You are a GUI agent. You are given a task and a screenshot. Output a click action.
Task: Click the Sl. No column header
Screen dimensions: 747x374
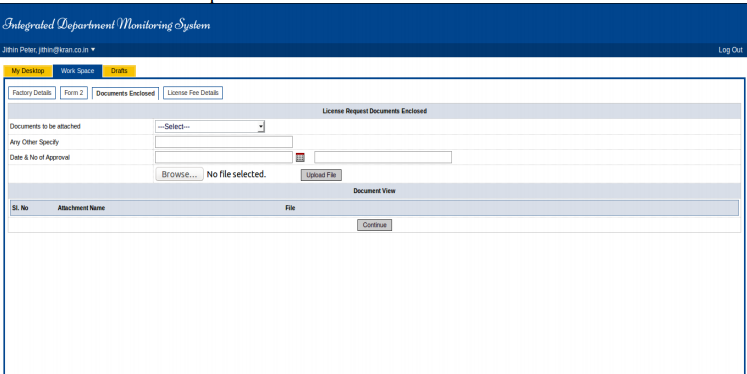pos(20,208)
